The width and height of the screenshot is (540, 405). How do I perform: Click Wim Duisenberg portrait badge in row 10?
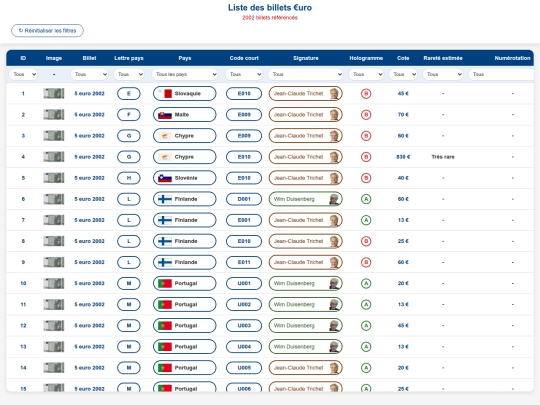(x=305, y=283)
